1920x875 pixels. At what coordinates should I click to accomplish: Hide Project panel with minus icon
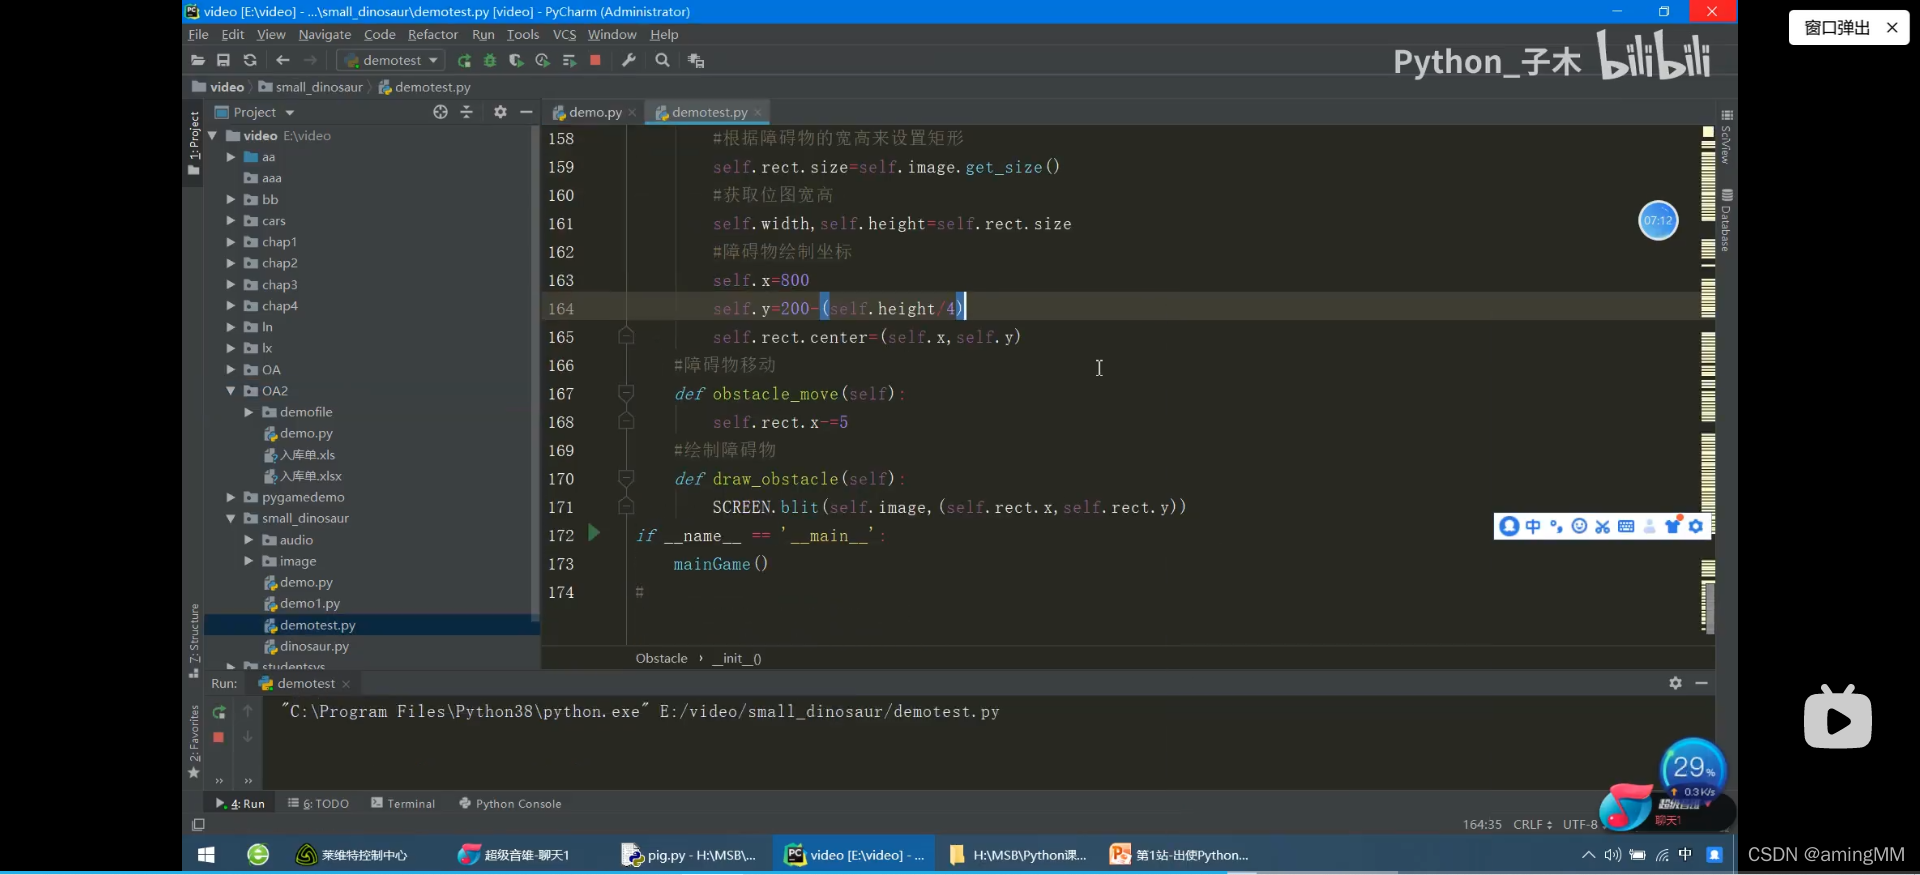[526, 112]
